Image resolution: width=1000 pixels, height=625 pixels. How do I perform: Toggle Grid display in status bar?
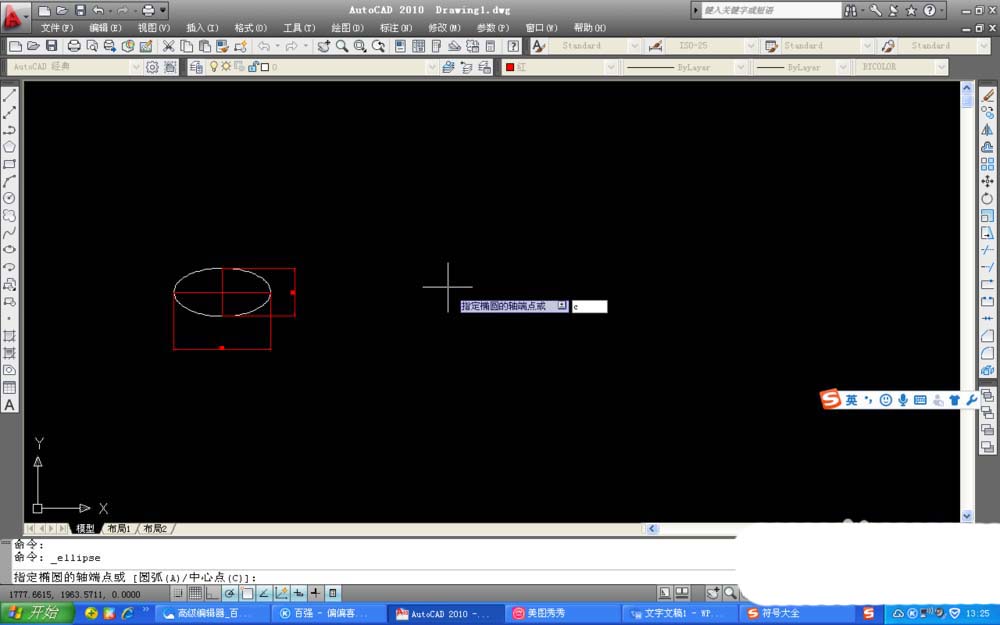click(195, 593)
